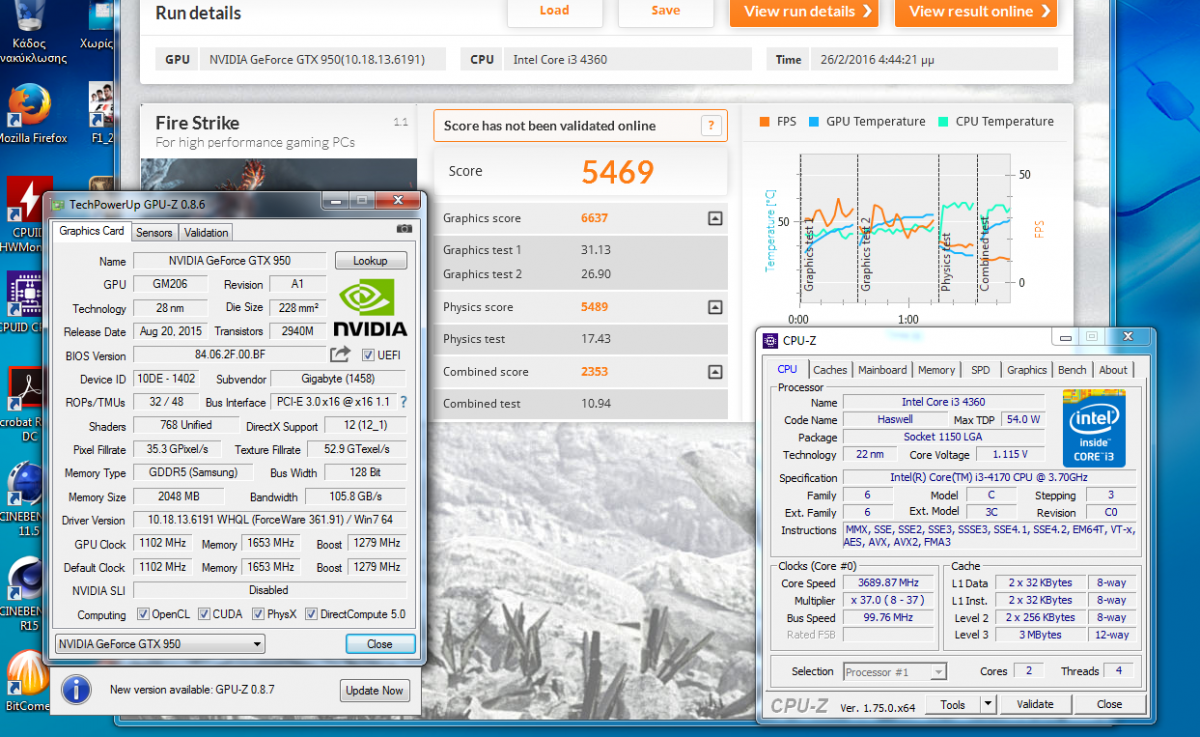Switch to the Sensors tab in GPU-Z

154,232
